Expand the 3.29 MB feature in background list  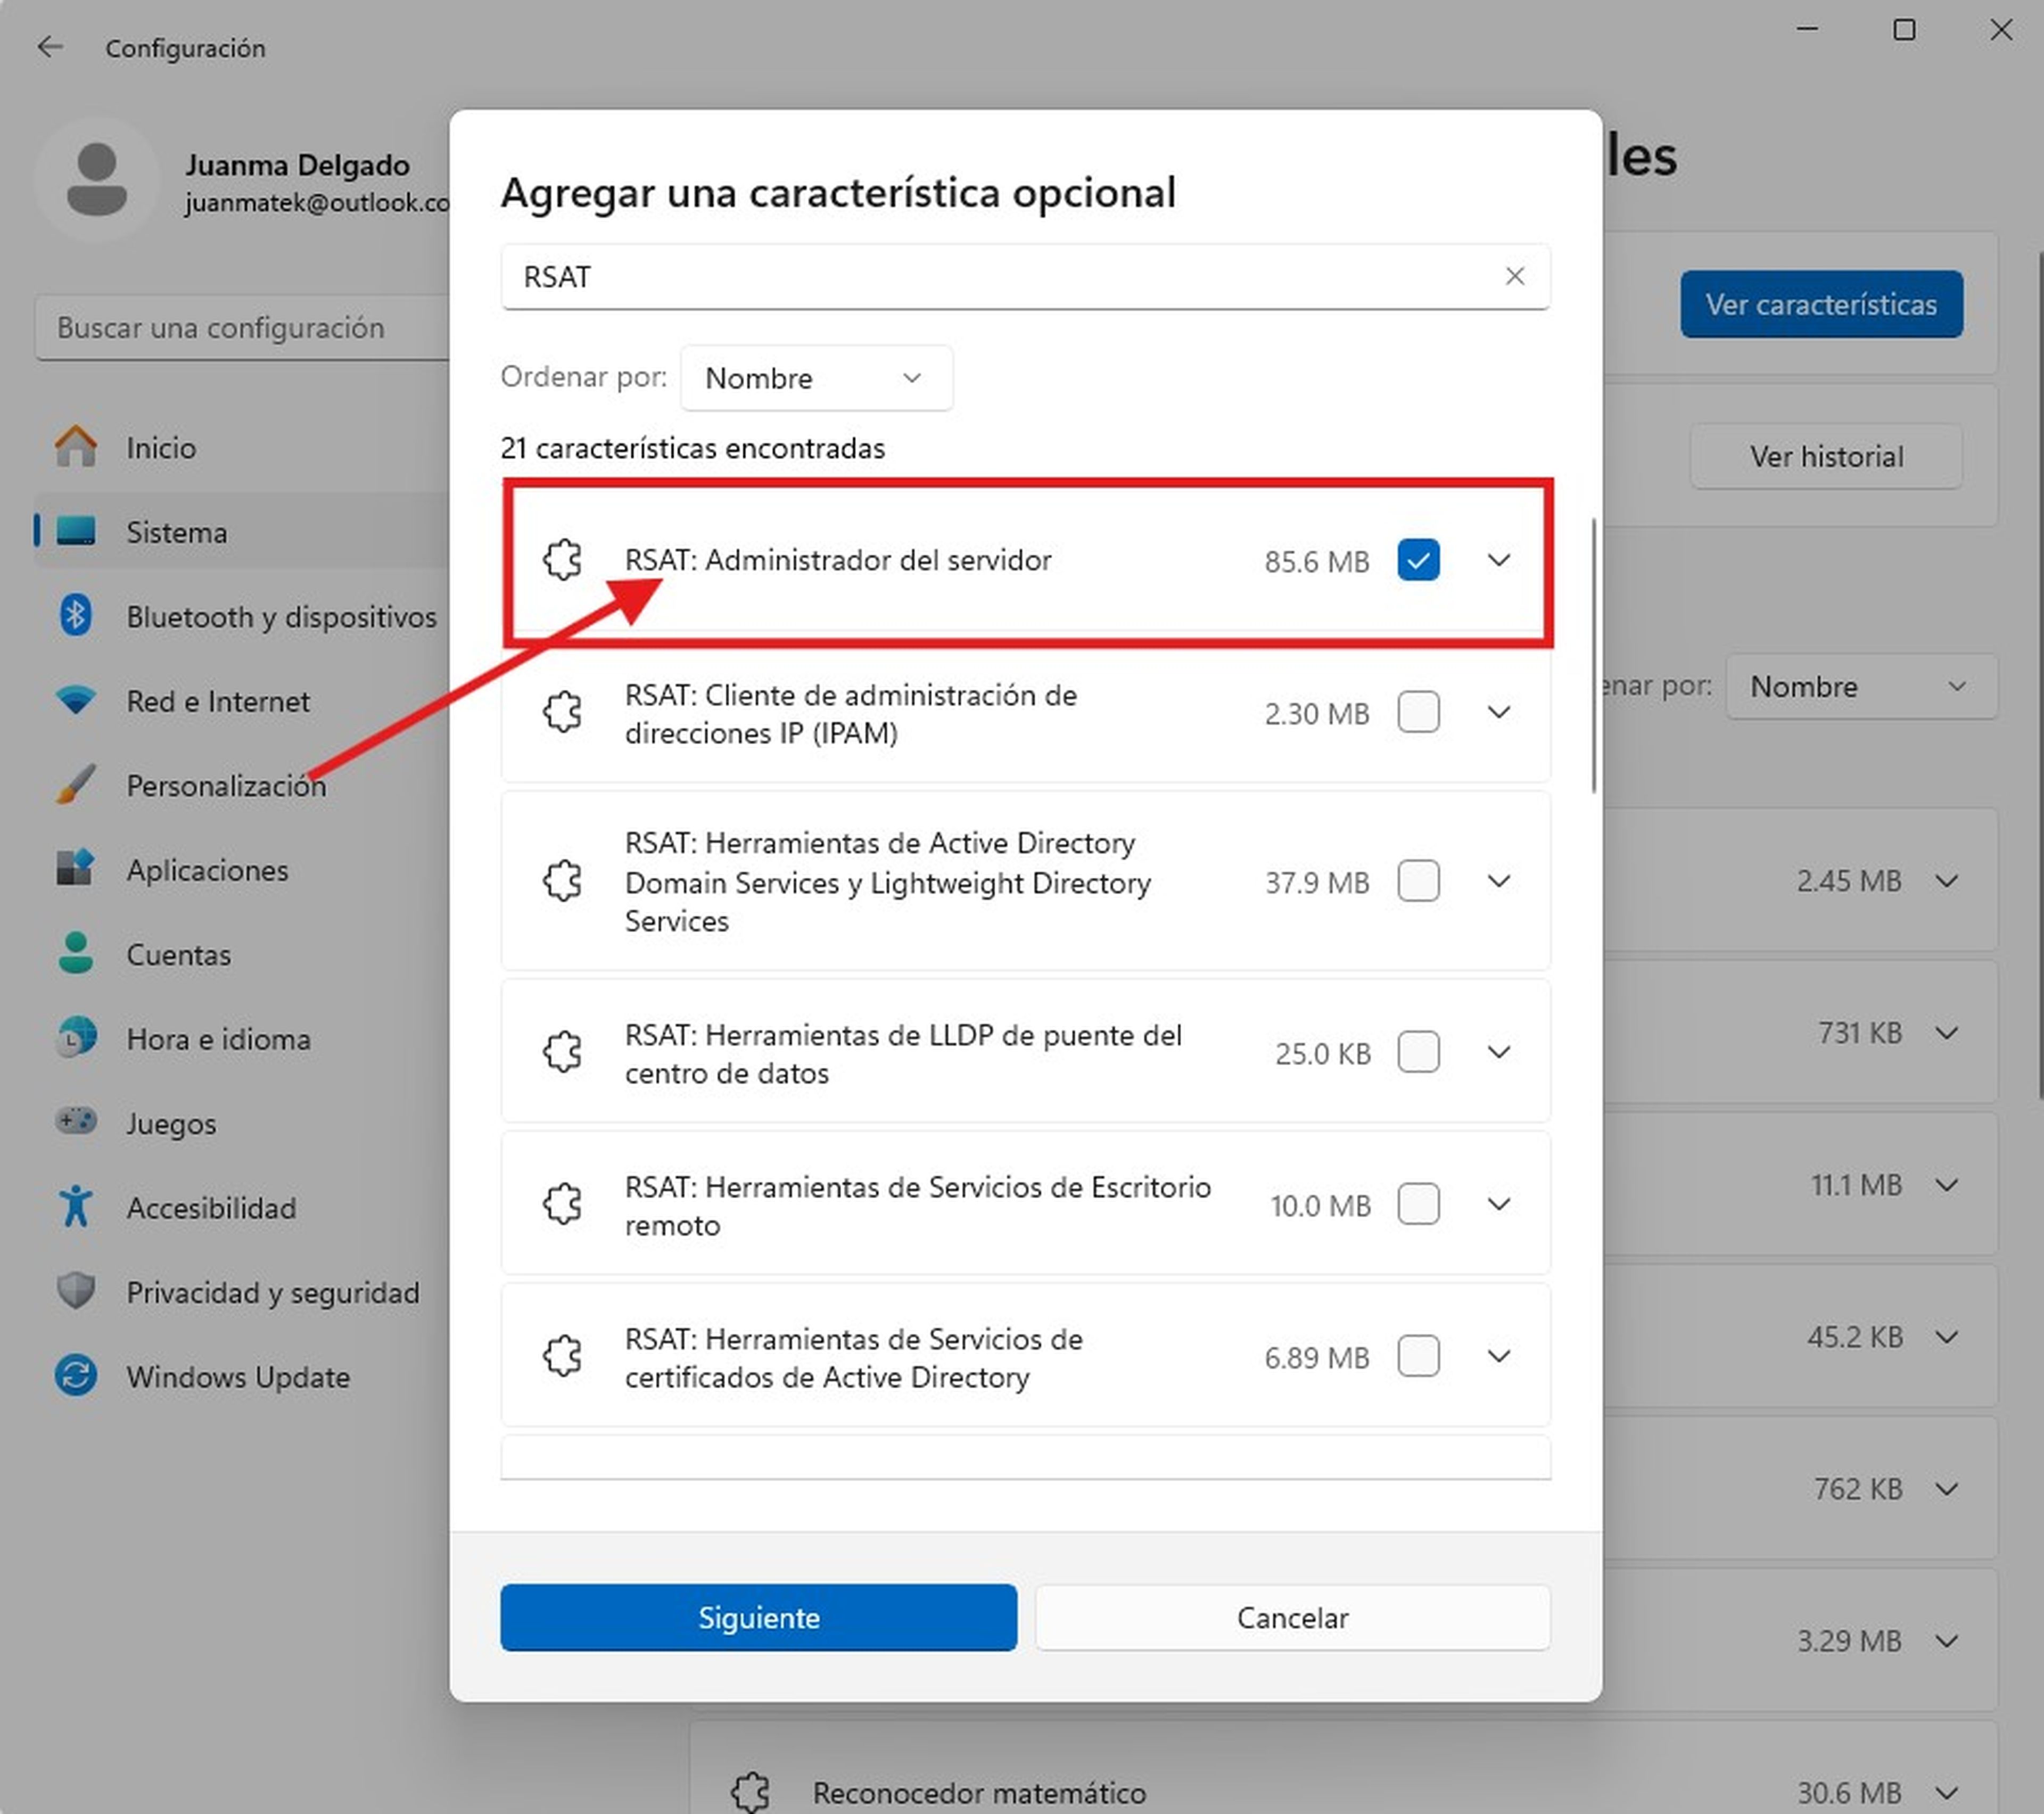[1946, 1641]
